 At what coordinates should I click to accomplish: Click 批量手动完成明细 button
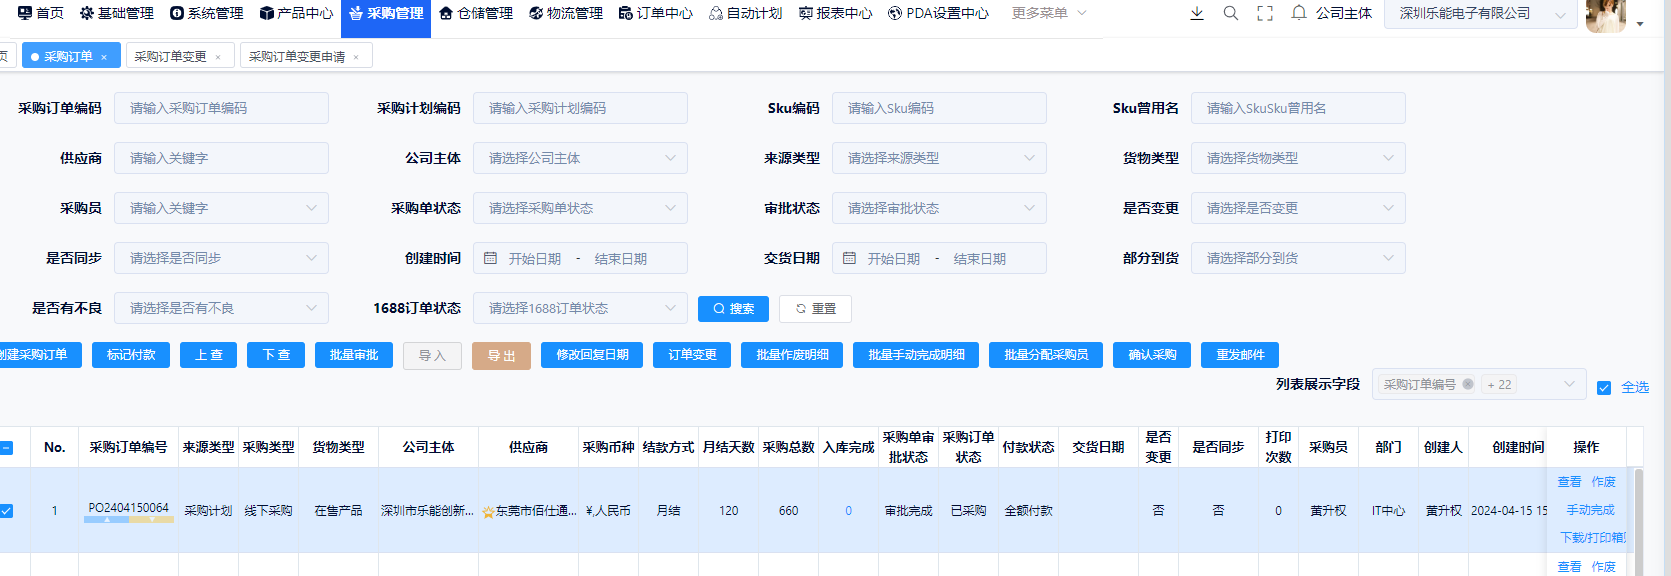pos(916,355)
